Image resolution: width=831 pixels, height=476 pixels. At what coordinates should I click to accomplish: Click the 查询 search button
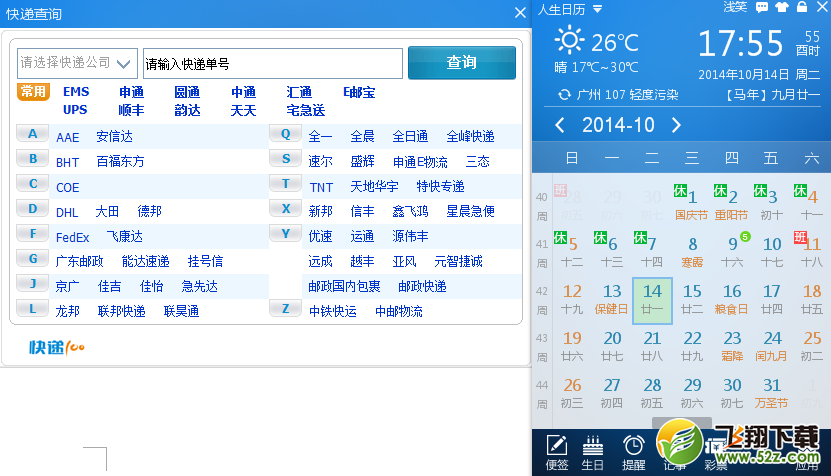(462, 63)
